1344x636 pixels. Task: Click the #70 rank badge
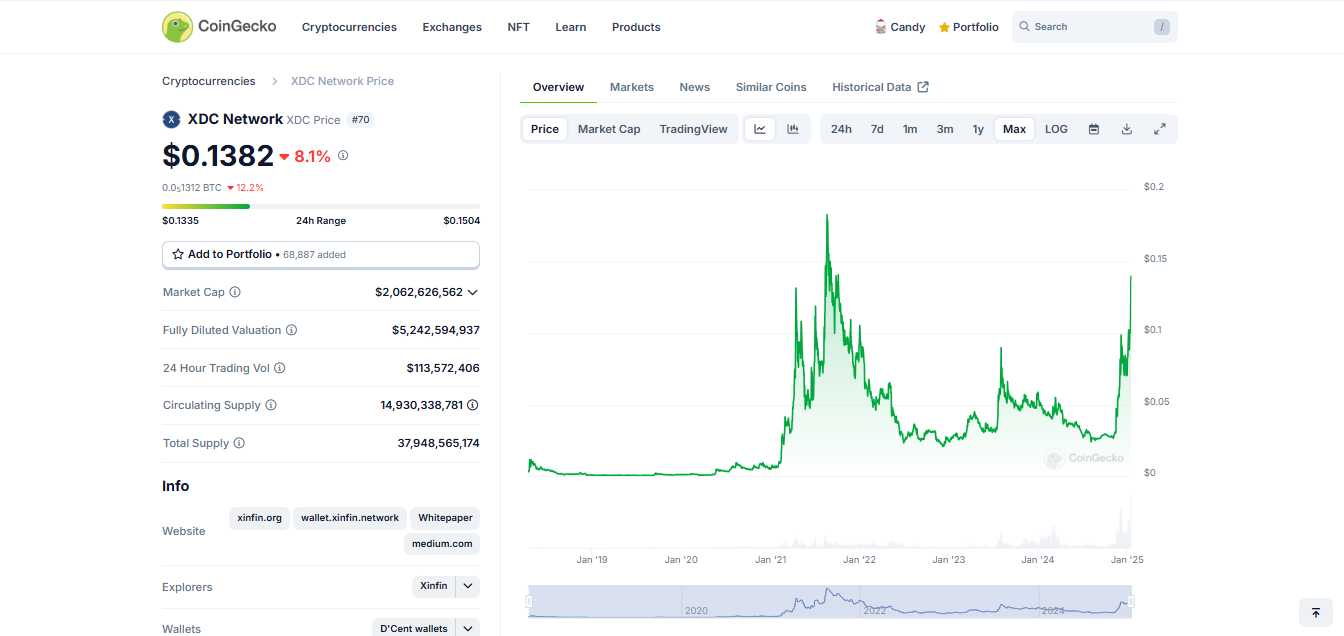tap(360, 120)
